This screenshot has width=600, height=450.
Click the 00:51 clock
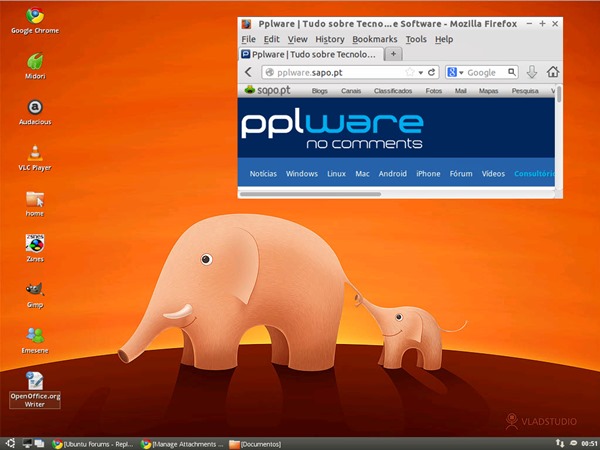(x=590, y=443)
